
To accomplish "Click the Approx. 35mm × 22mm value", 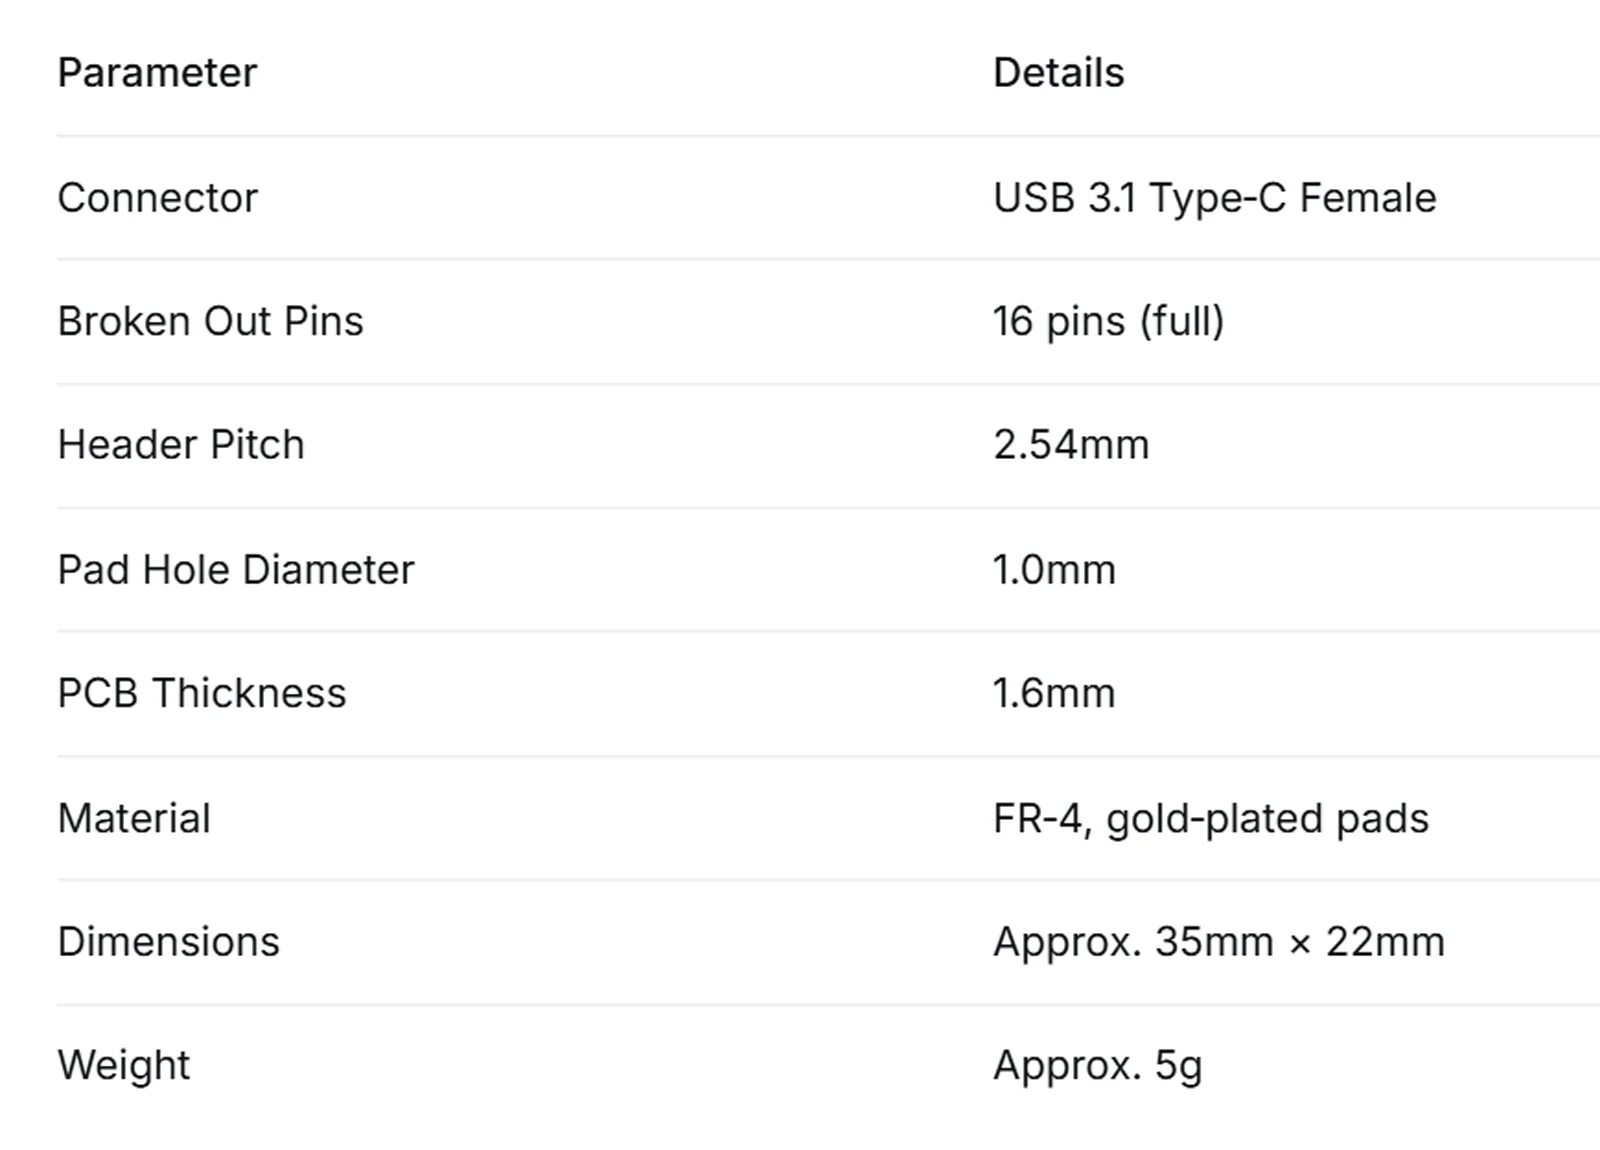I will [x=1219, y=943].
